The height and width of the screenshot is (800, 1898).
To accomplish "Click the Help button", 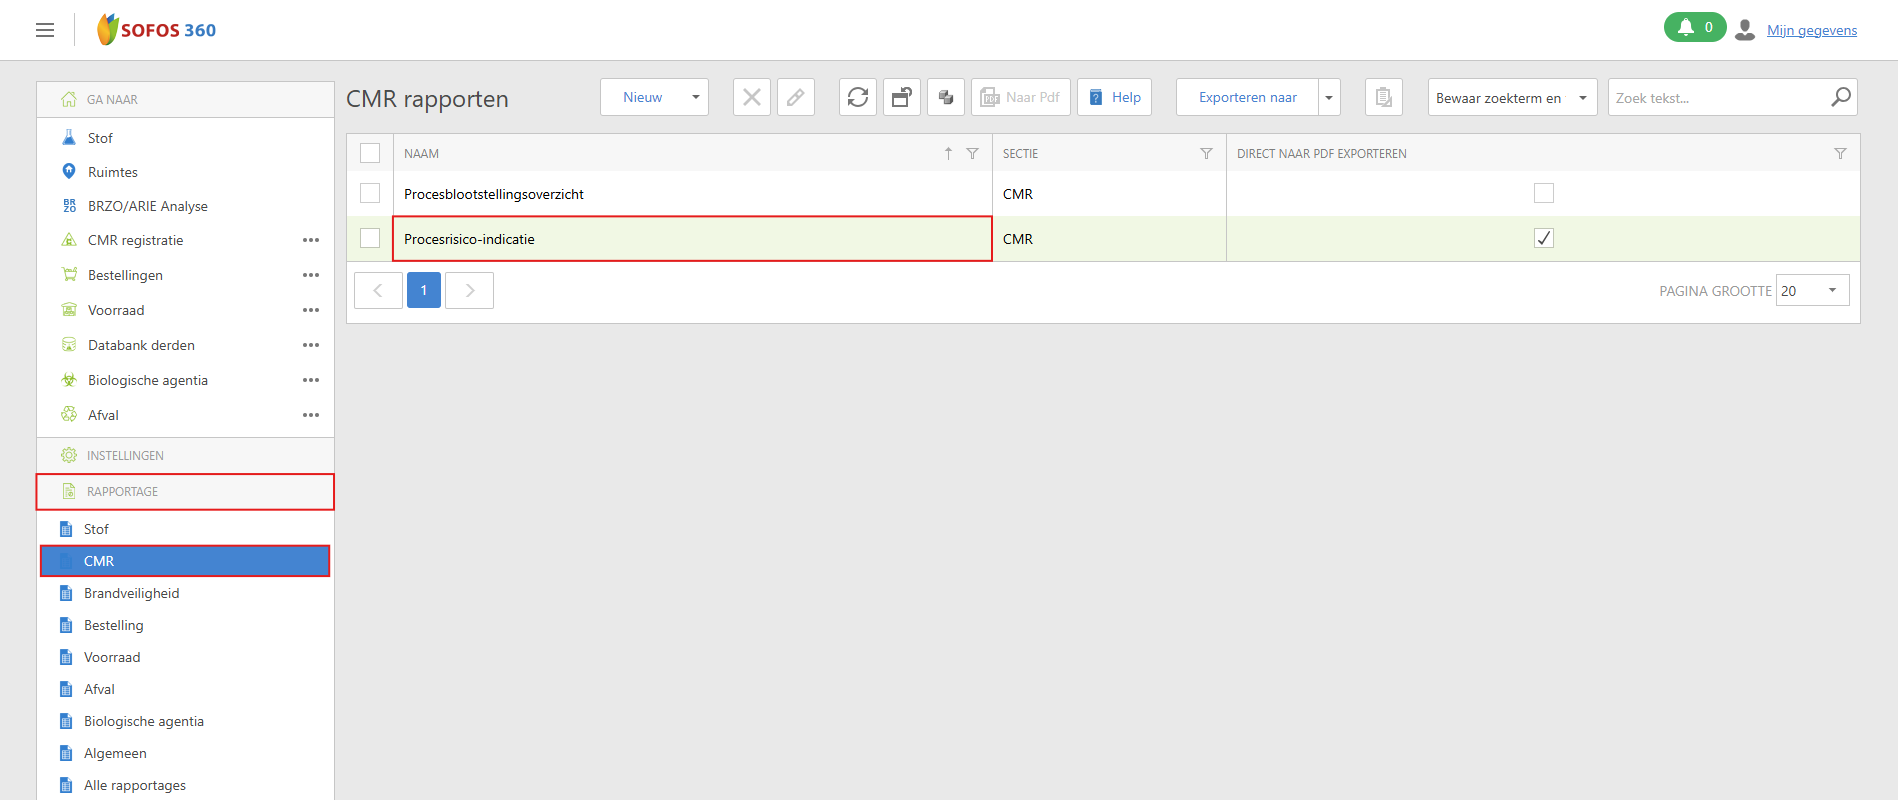I will [1114, 97].
